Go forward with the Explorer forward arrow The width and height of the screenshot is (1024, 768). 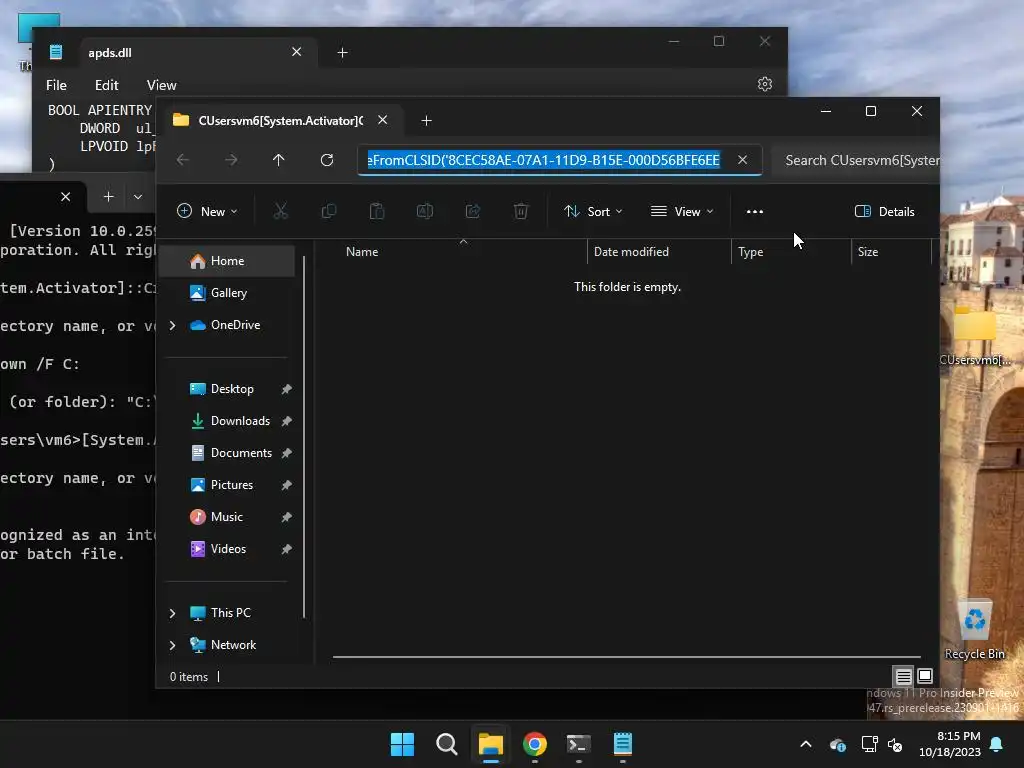pos(231,160)
